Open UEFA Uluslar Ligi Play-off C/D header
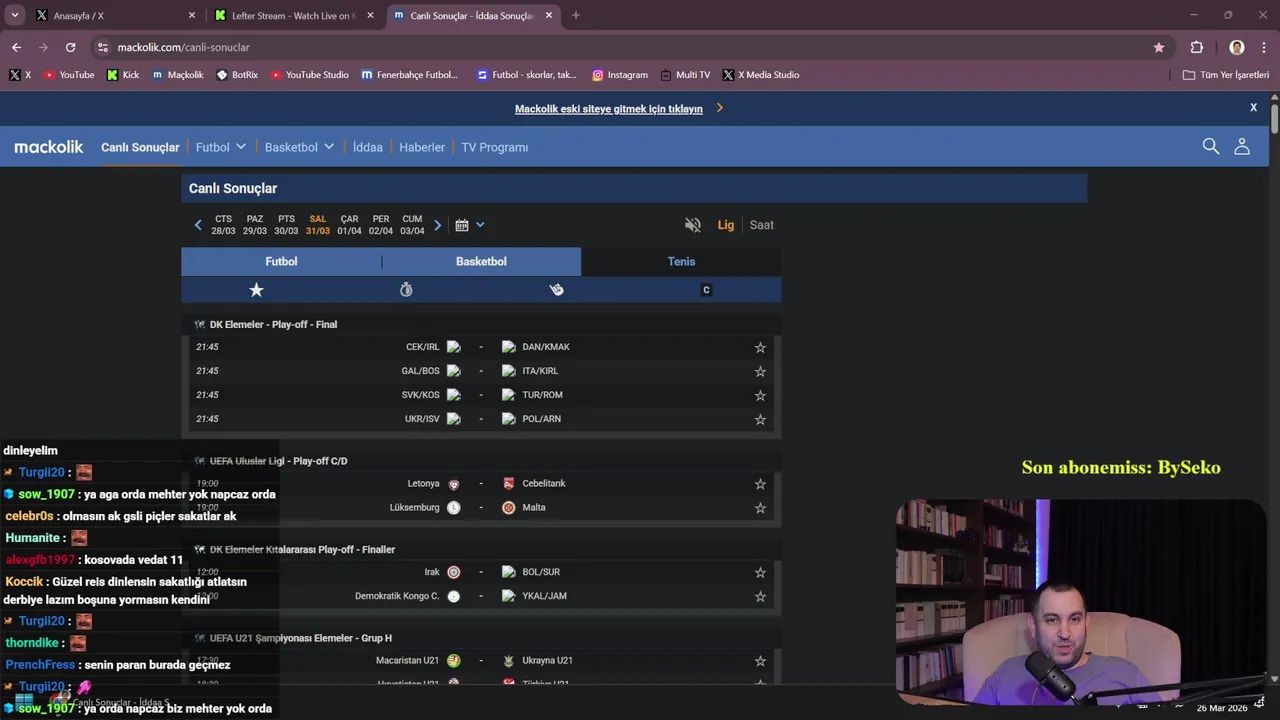 pos(278,461)
